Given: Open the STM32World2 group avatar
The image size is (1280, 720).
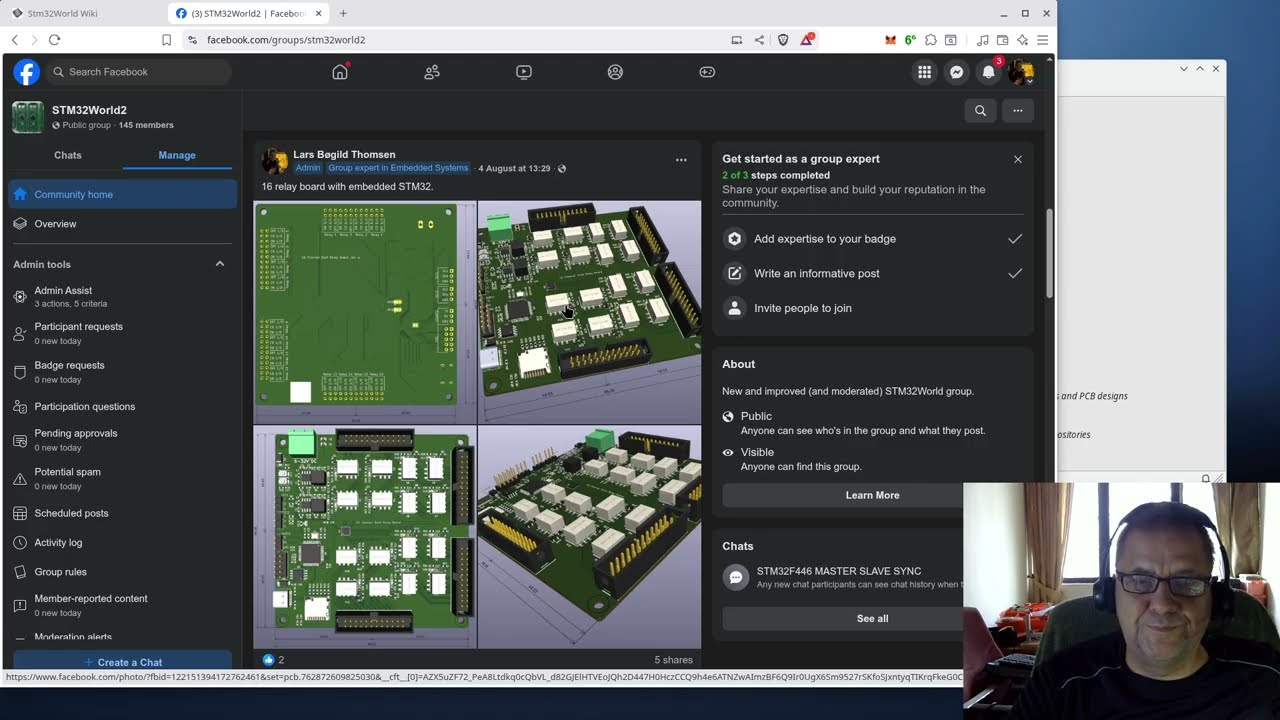Looking at the screenshot, I should (28, 117).
